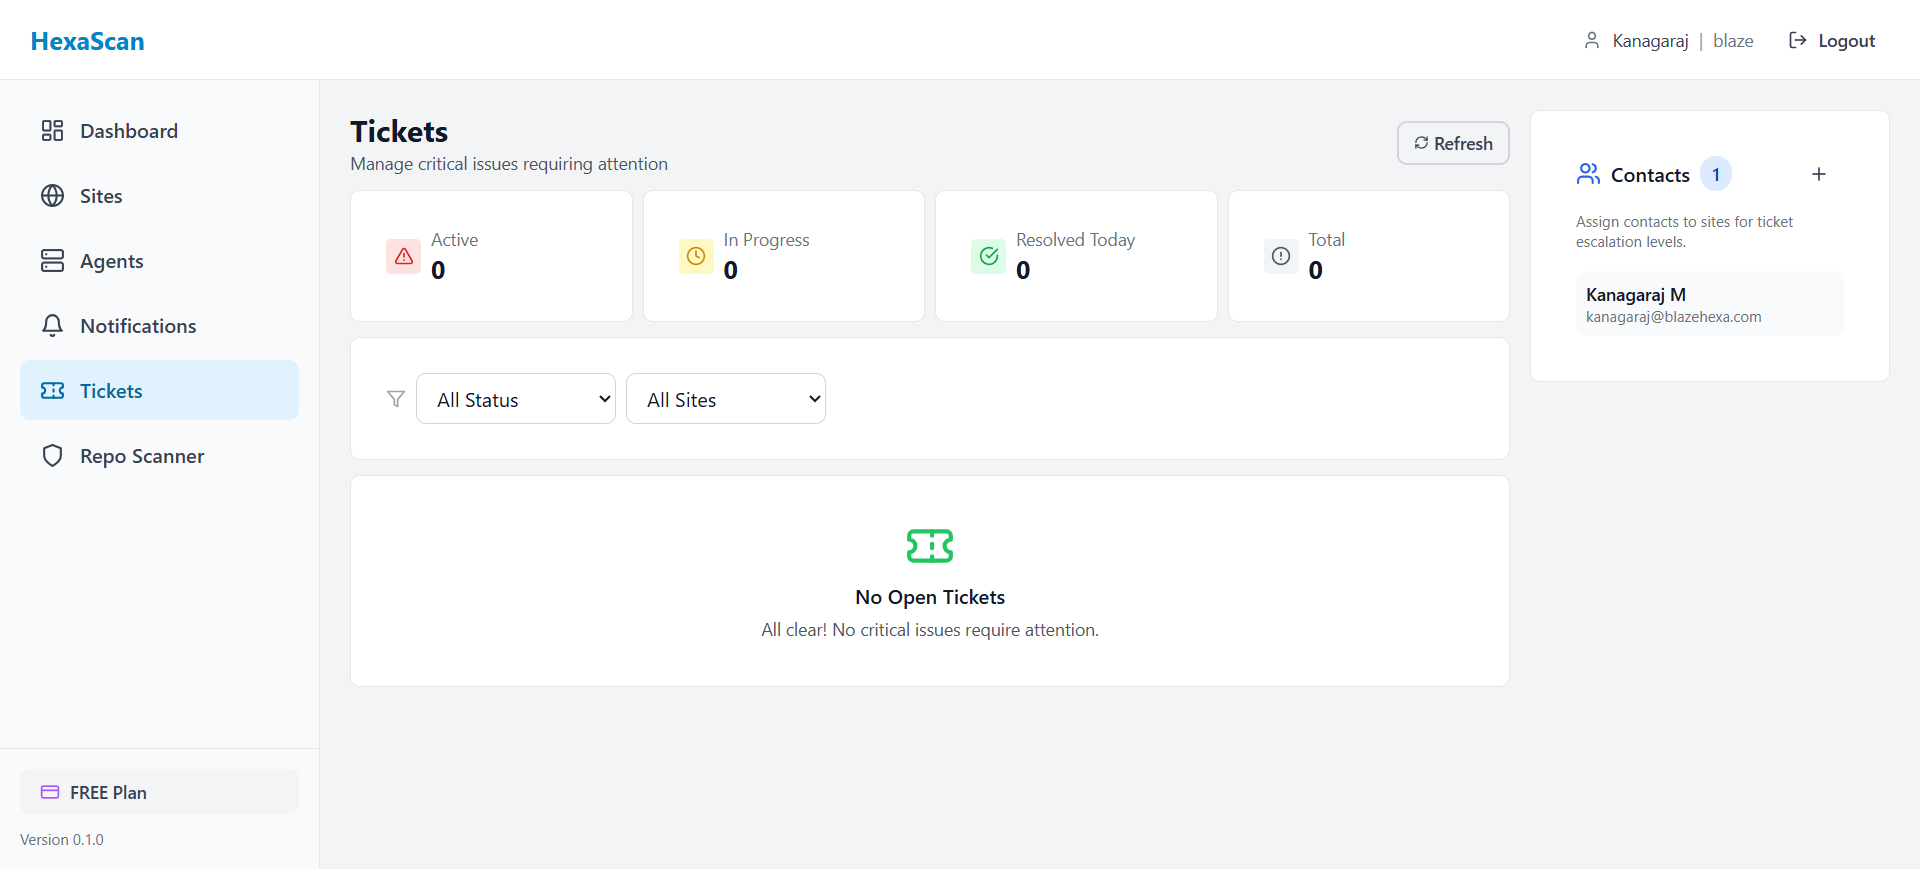Click the No Open Tickets heading

pyautogui.click(x=930, y=597)
